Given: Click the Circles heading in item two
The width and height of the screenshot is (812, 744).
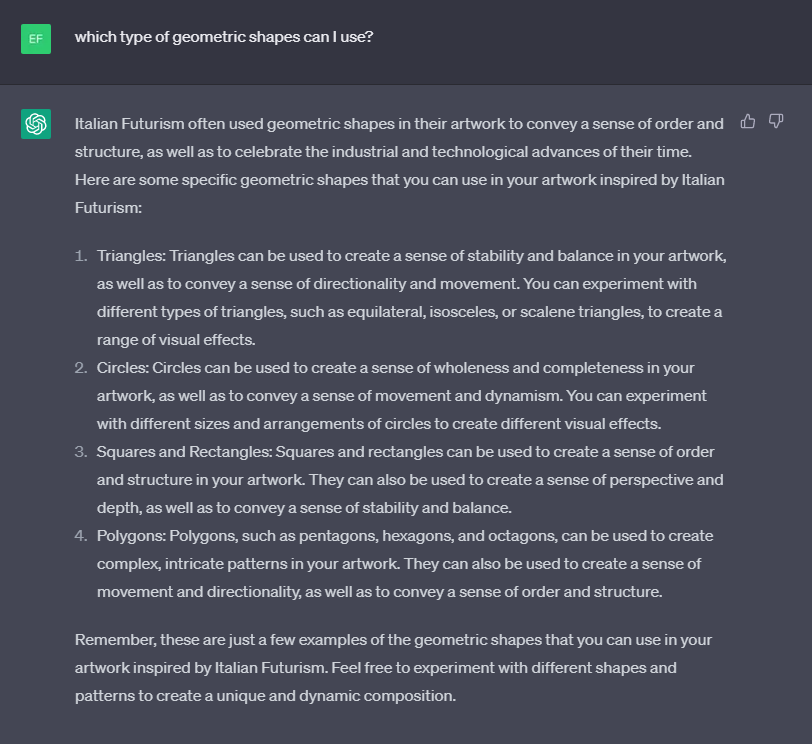Looking at the screenshot, I should coord(122,368).
